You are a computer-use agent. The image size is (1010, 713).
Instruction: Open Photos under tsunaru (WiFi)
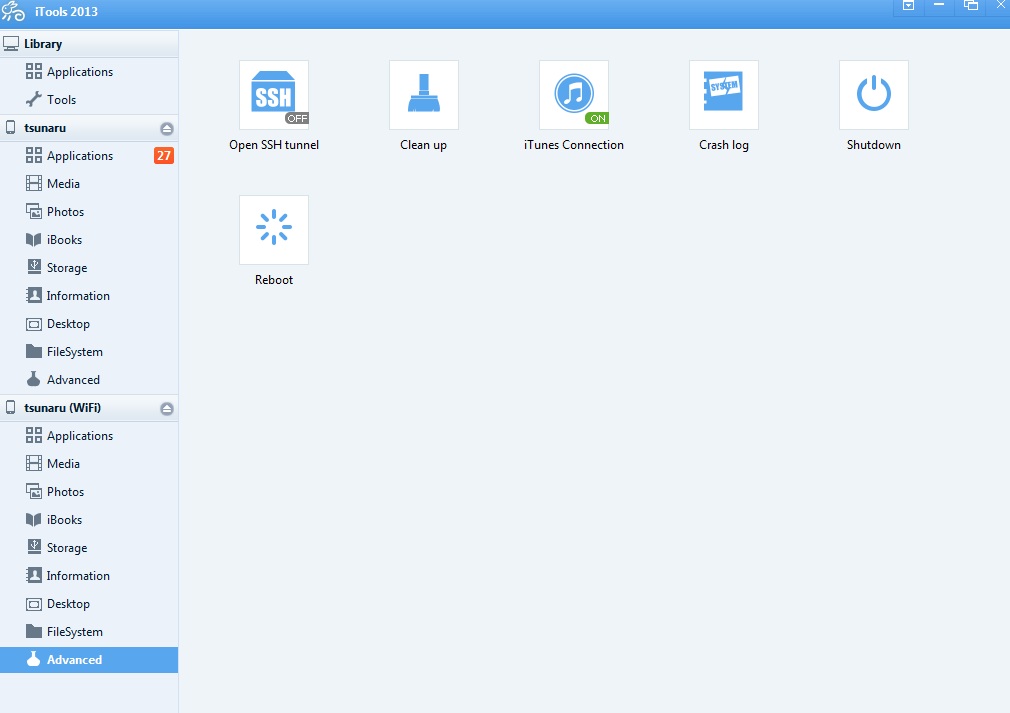coord(89,492)
